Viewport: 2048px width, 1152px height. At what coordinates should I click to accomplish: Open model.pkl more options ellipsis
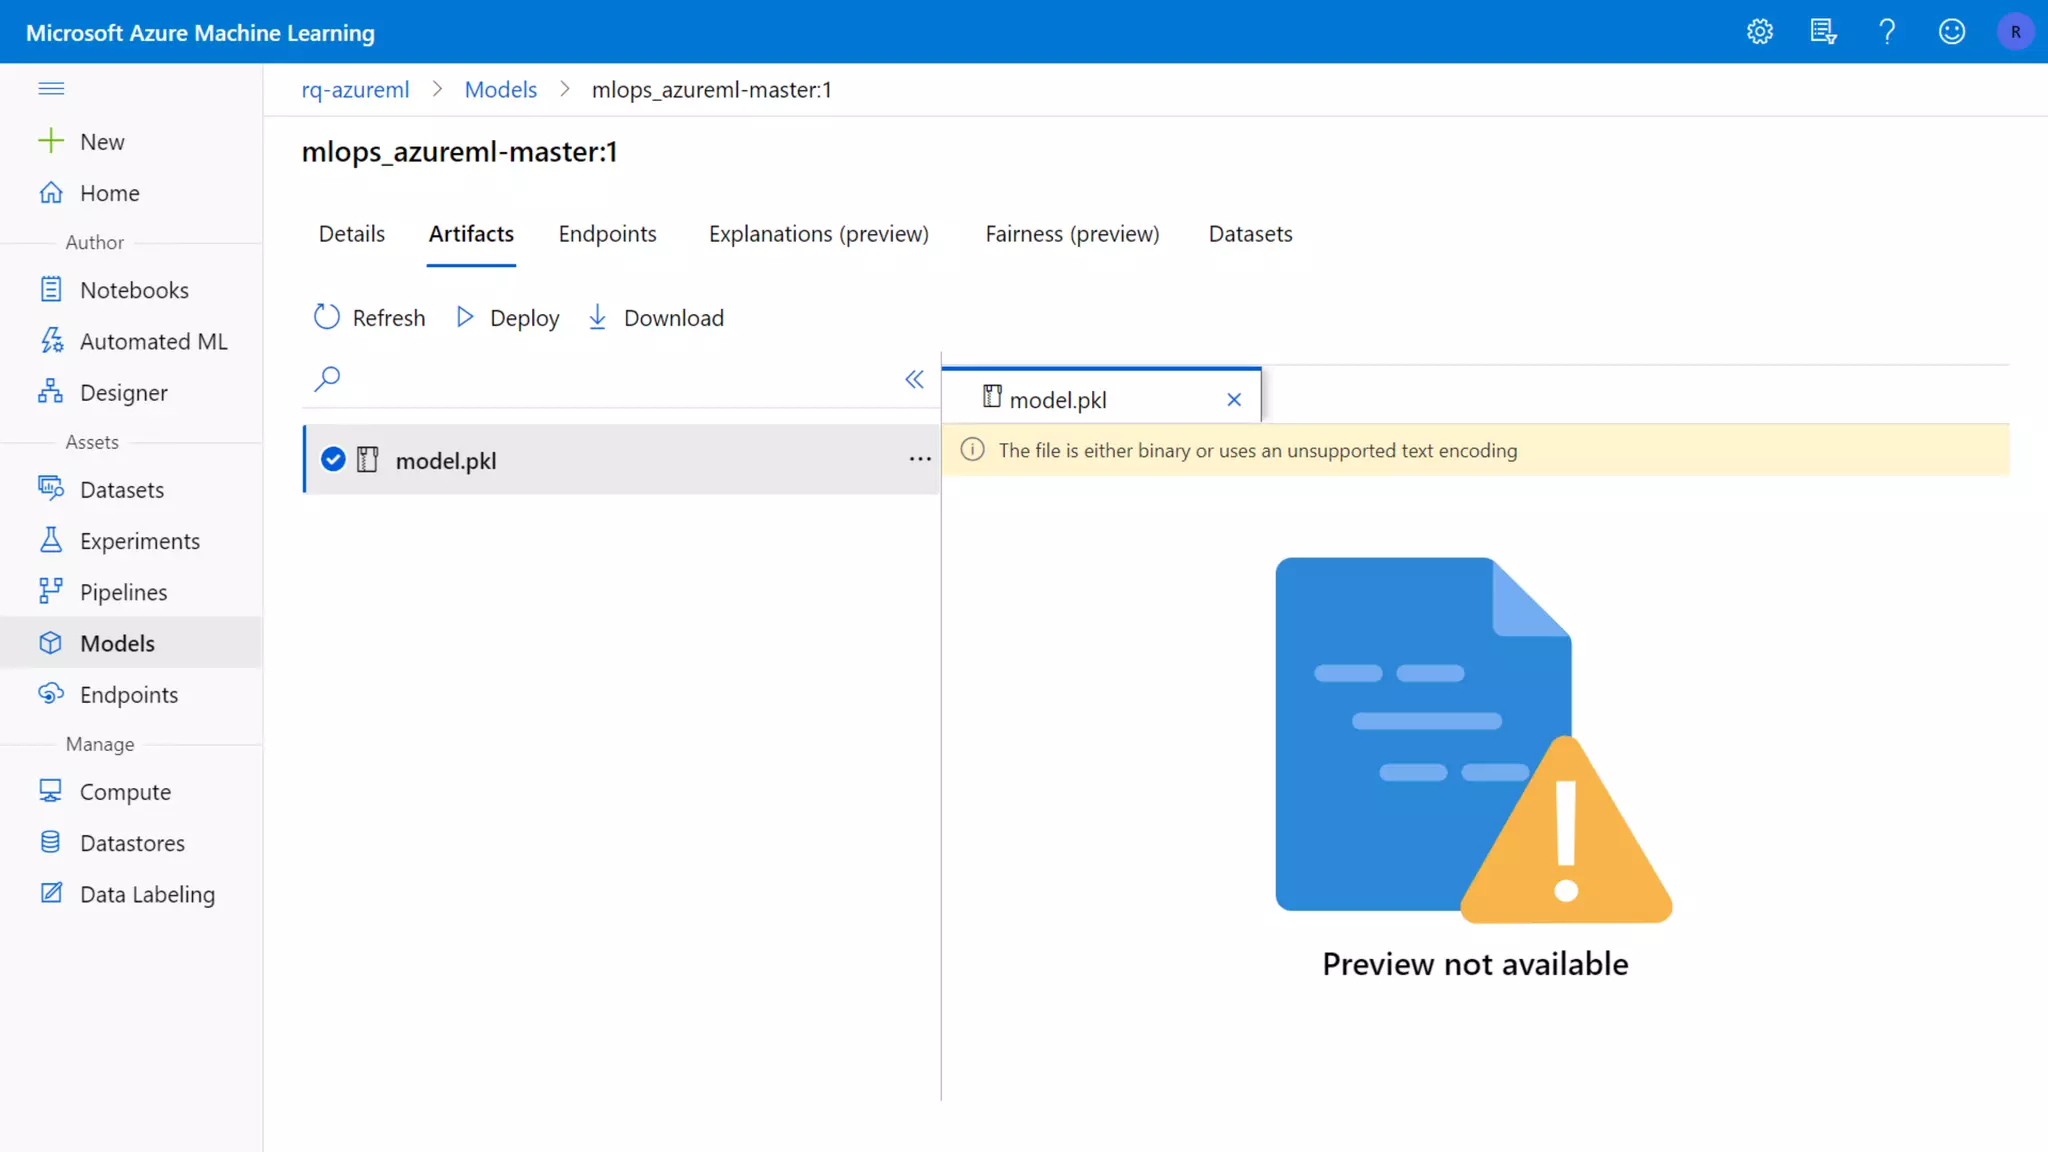tap(920, 459)
